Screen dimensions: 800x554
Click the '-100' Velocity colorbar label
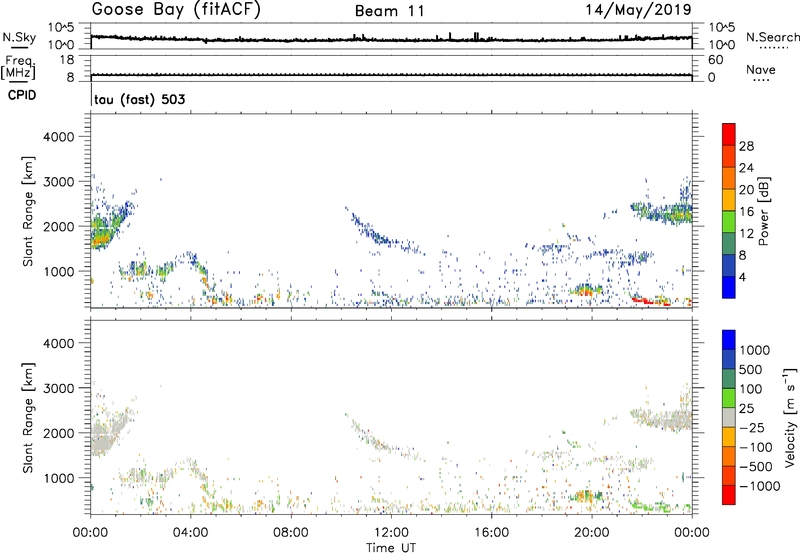[756, 447]
